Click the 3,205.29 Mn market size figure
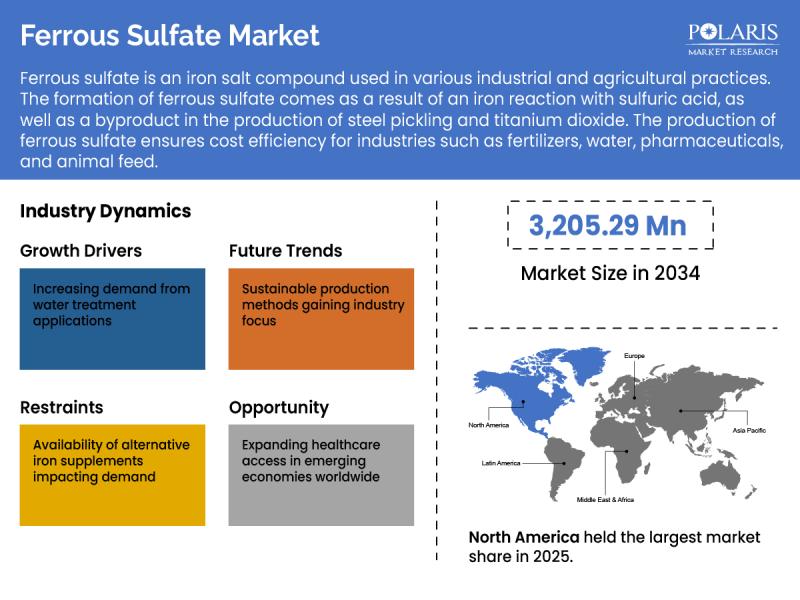800x600 pixels. pos(608,226)
